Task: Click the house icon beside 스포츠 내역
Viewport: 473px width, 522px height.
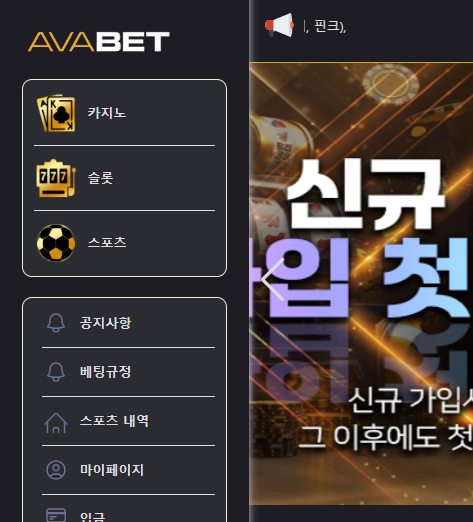Action: [x=56, y=423]
